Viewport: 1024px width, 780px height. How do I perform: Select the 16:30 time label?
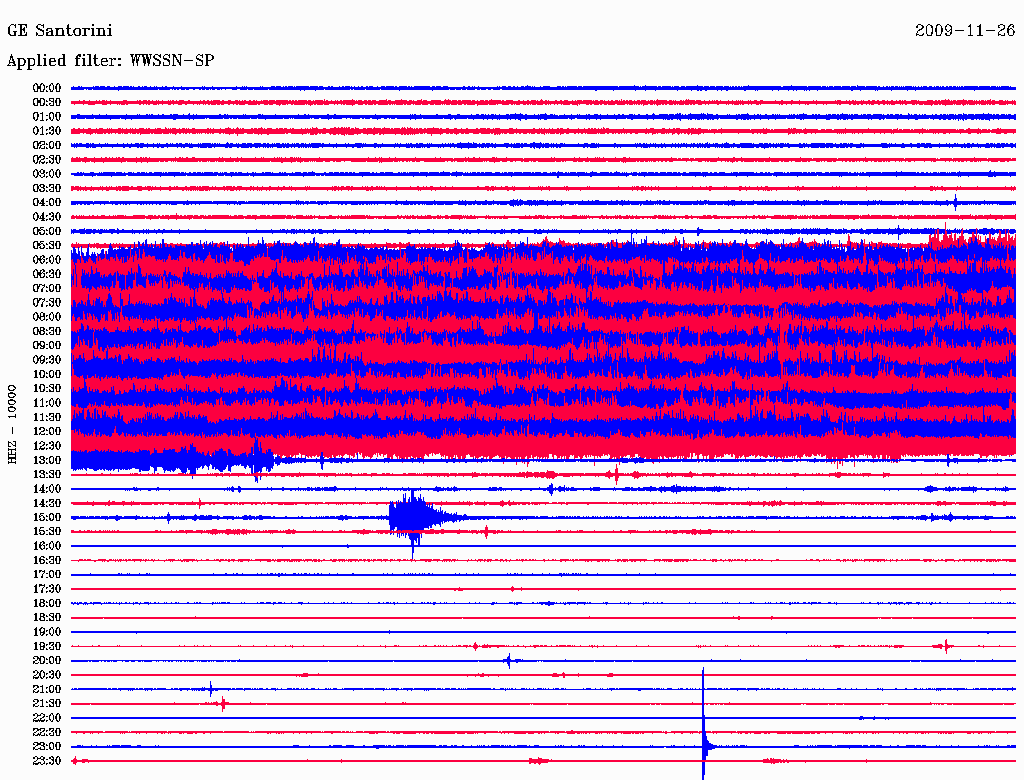pos(47,561)
